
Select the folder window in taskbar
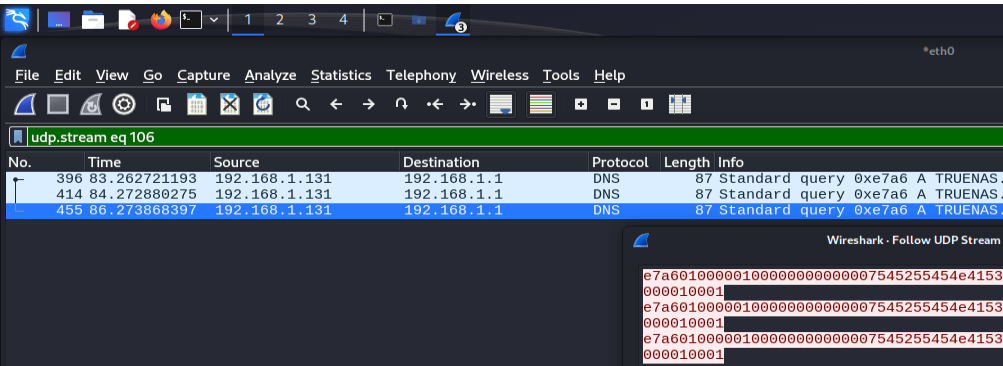(419, 20)
